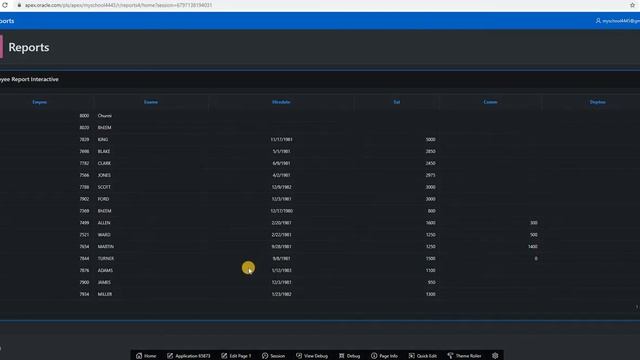Select employee name cell KING

103,140
